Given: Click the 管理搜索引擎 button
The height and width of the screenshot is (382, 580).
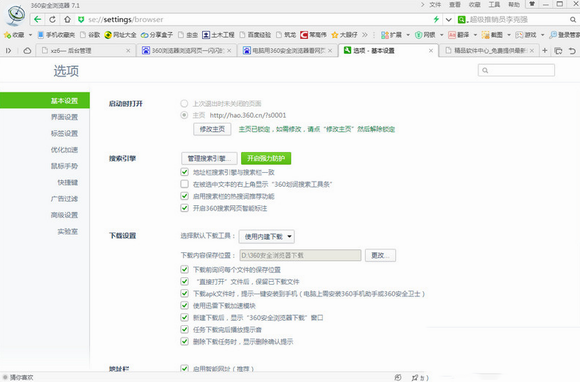Looking at the screenshot, I should point(209,158).
